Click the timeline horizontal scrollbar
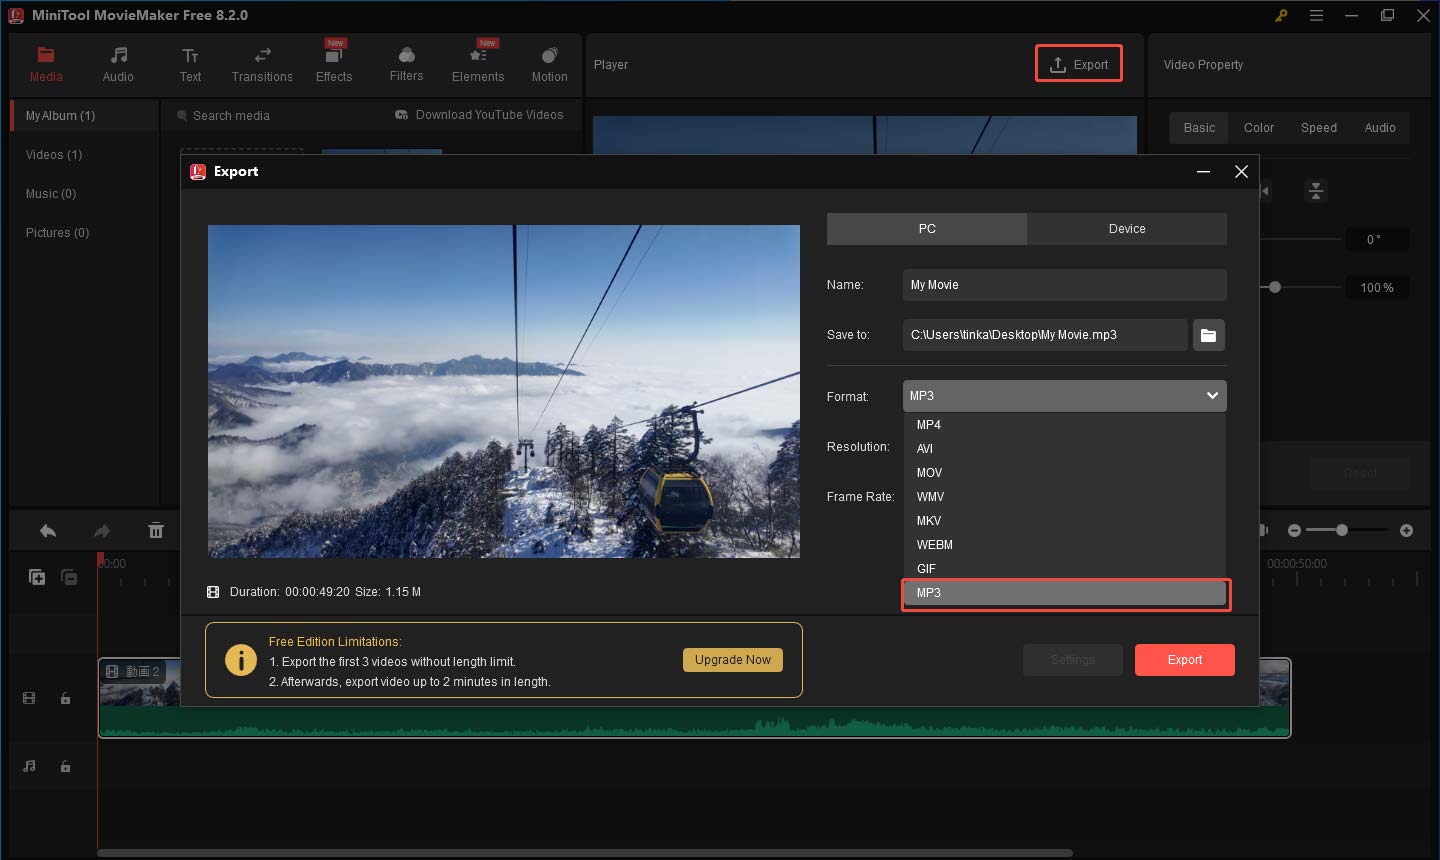 pyautogui.click(x=585, y=853)
